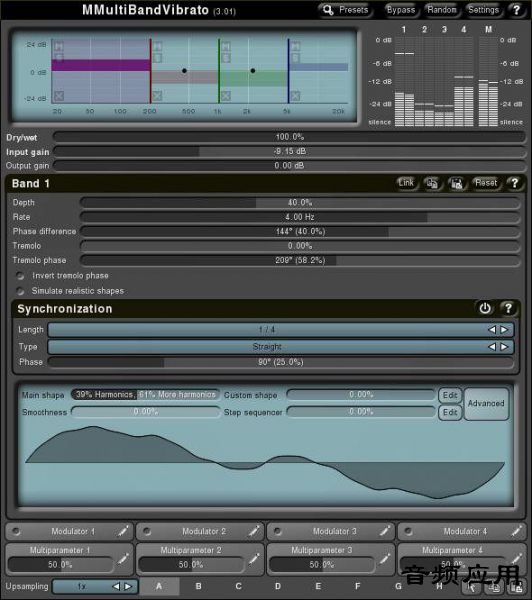This screenshot has height=600, width=532.
Task: Switch to preset slot B
Action: coord(199,586)
